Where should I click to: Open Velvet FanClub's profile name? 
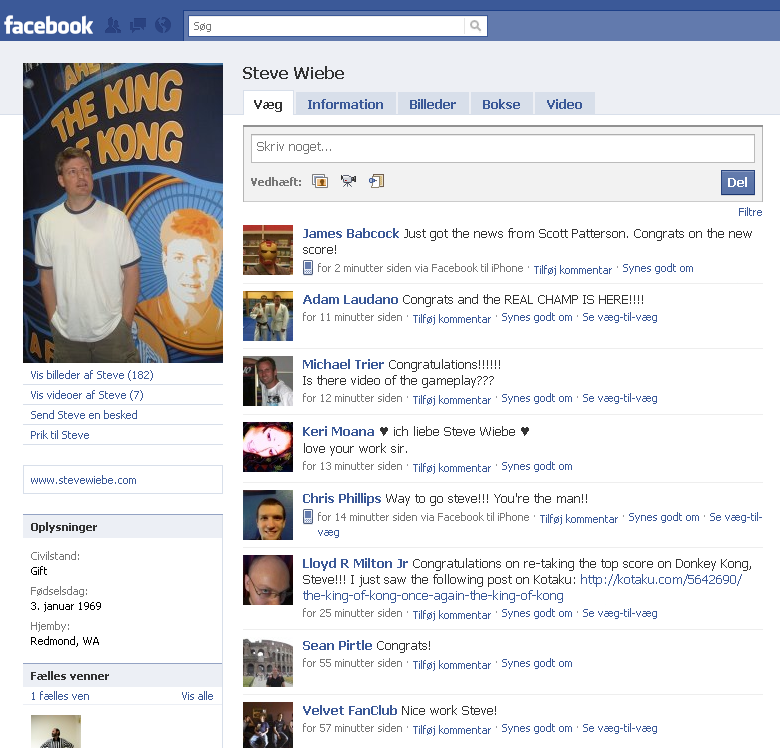pos(350,710)
